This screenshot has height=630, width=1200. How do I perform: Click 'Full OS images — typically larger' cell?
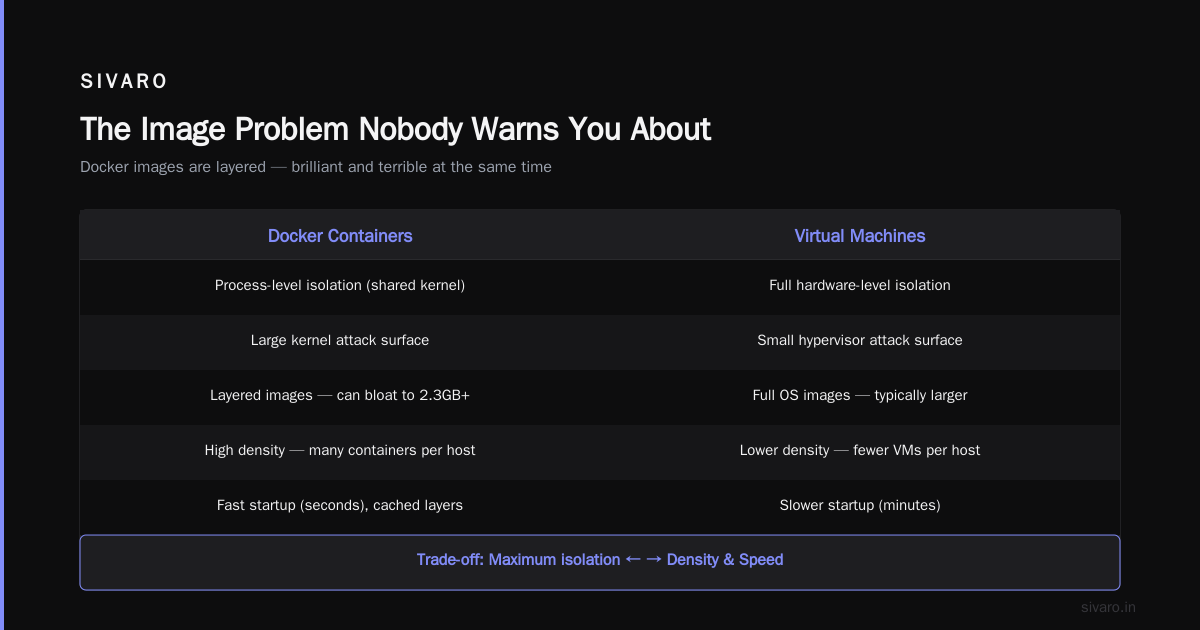[860, 395]
